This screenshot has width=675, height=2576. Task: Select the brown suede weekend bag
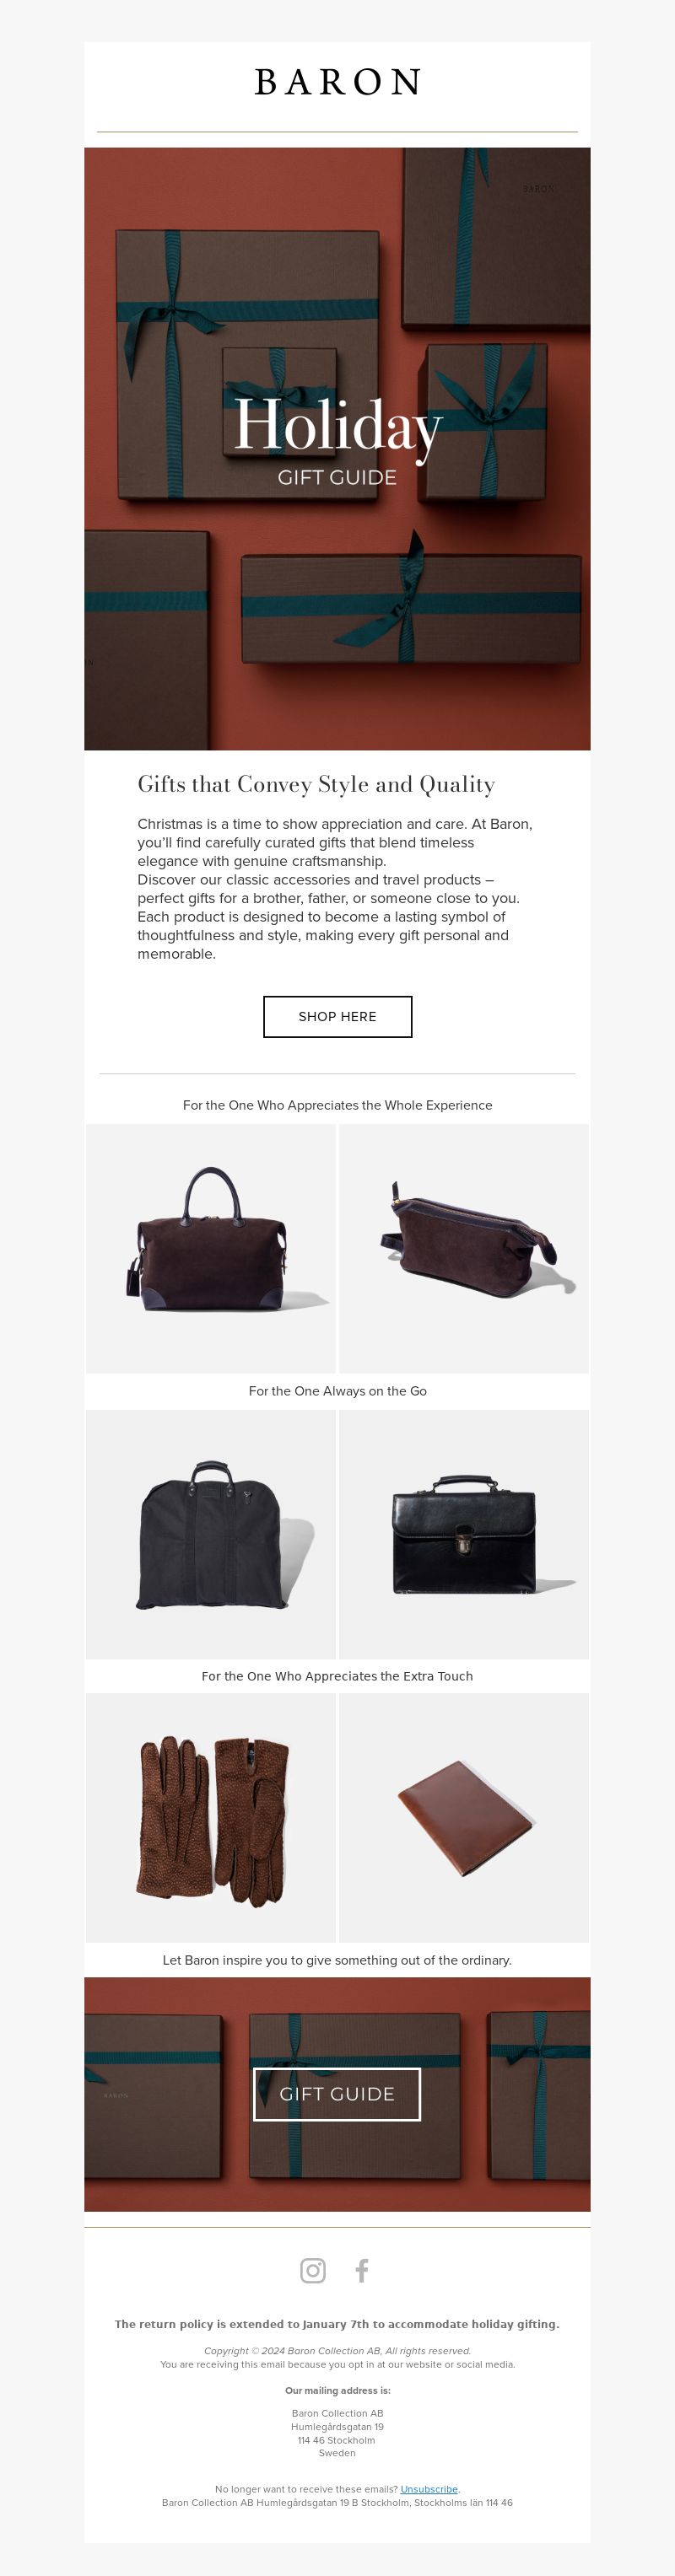point(211,1248)
